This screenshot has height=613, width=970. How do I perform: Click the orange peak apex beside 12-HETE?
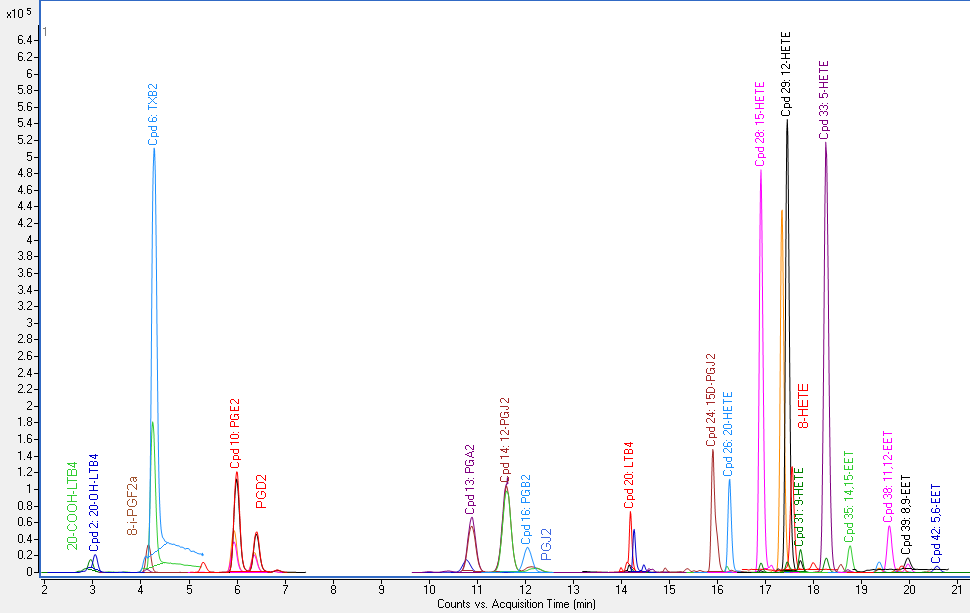(781, 210)
